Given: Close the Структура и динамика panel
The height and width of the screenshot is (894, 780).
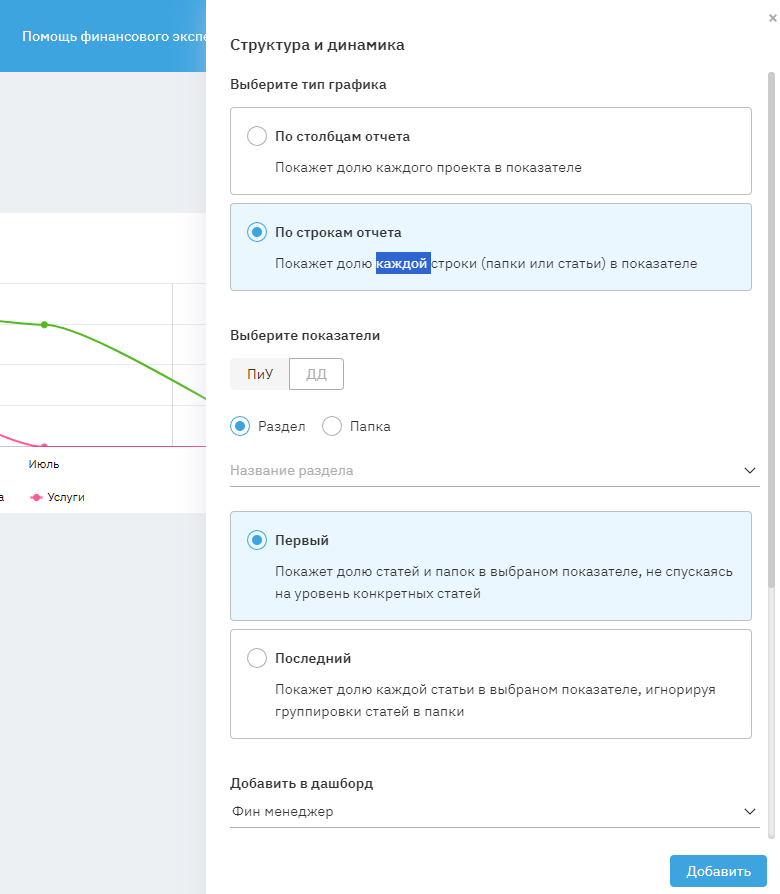Looking at the screenshot, I should [770, 17].
